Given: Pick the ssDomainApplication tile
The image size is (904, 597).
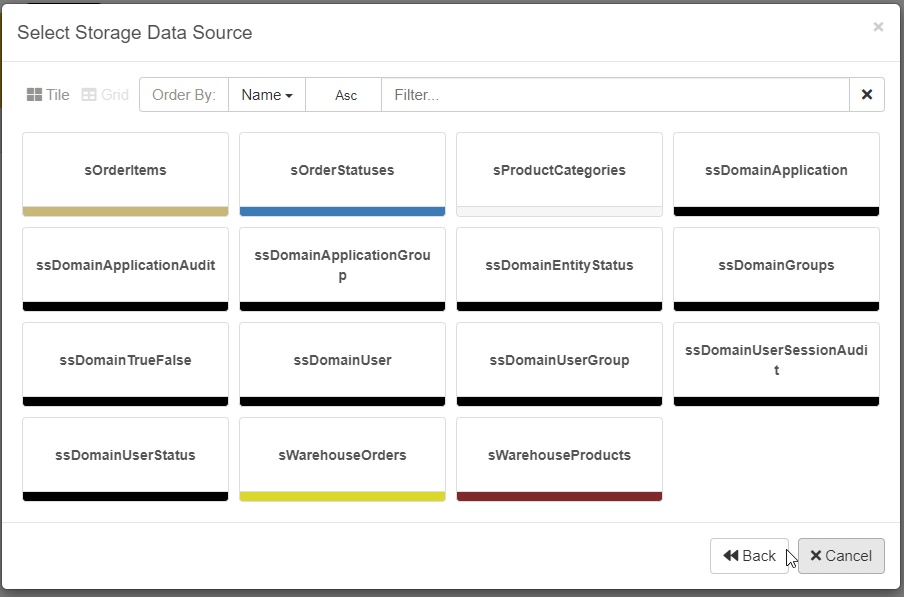Looking at the screenshot, I should [776, 171].
